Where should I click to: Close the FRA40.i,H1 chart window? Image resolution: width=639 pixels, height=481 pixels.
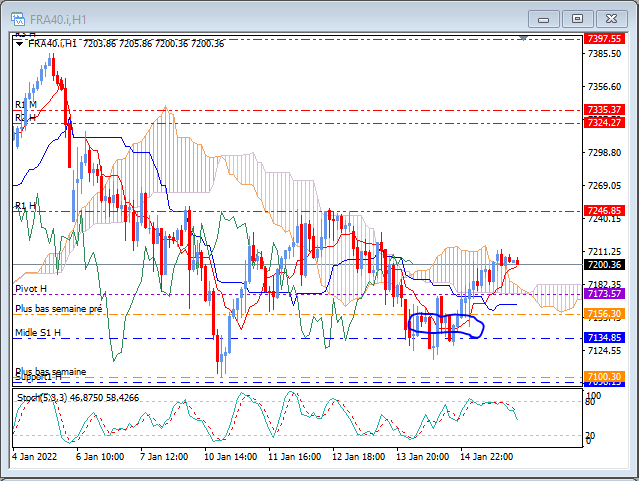pos(611,19)
